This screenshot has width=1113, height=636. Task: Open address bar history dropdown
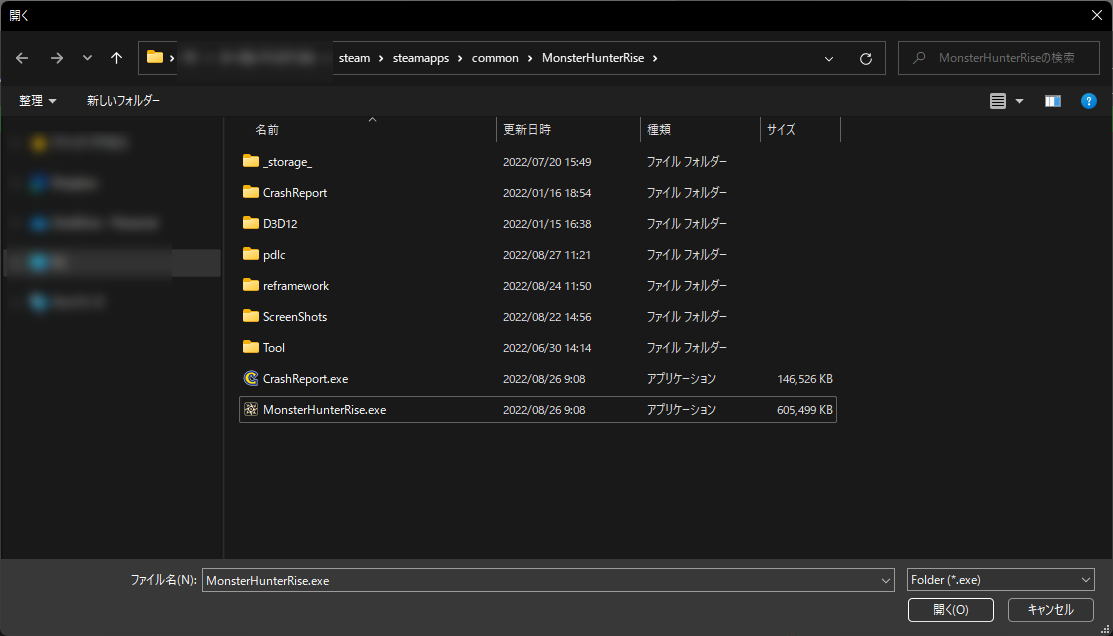829,59
